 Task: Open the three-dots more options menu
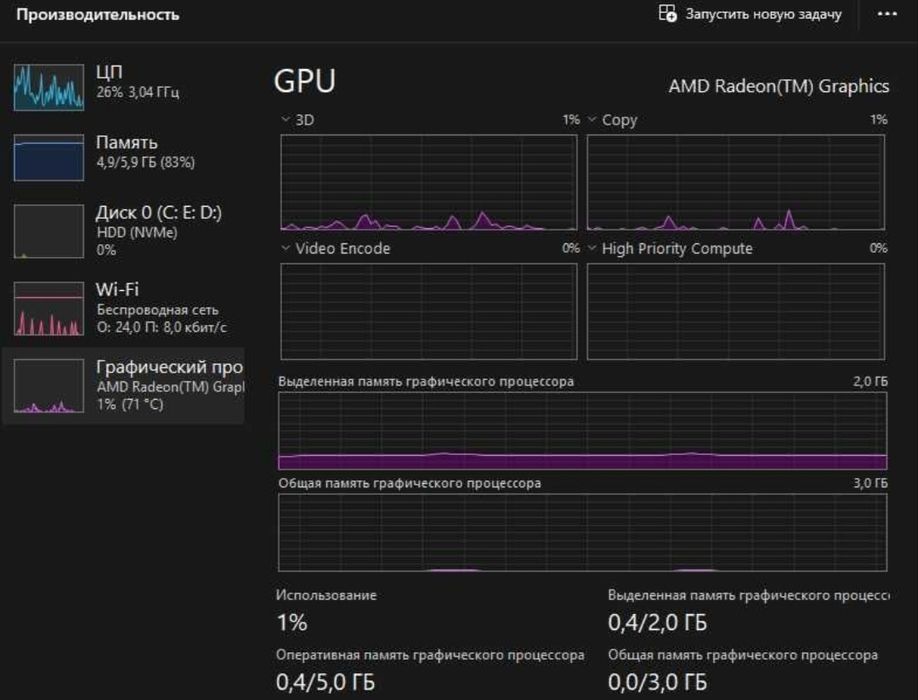[887, 14]
